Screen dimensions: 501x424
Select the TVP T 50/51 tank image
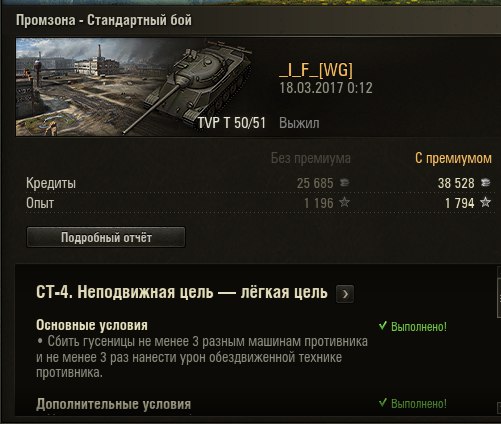(x=197, y=85)
